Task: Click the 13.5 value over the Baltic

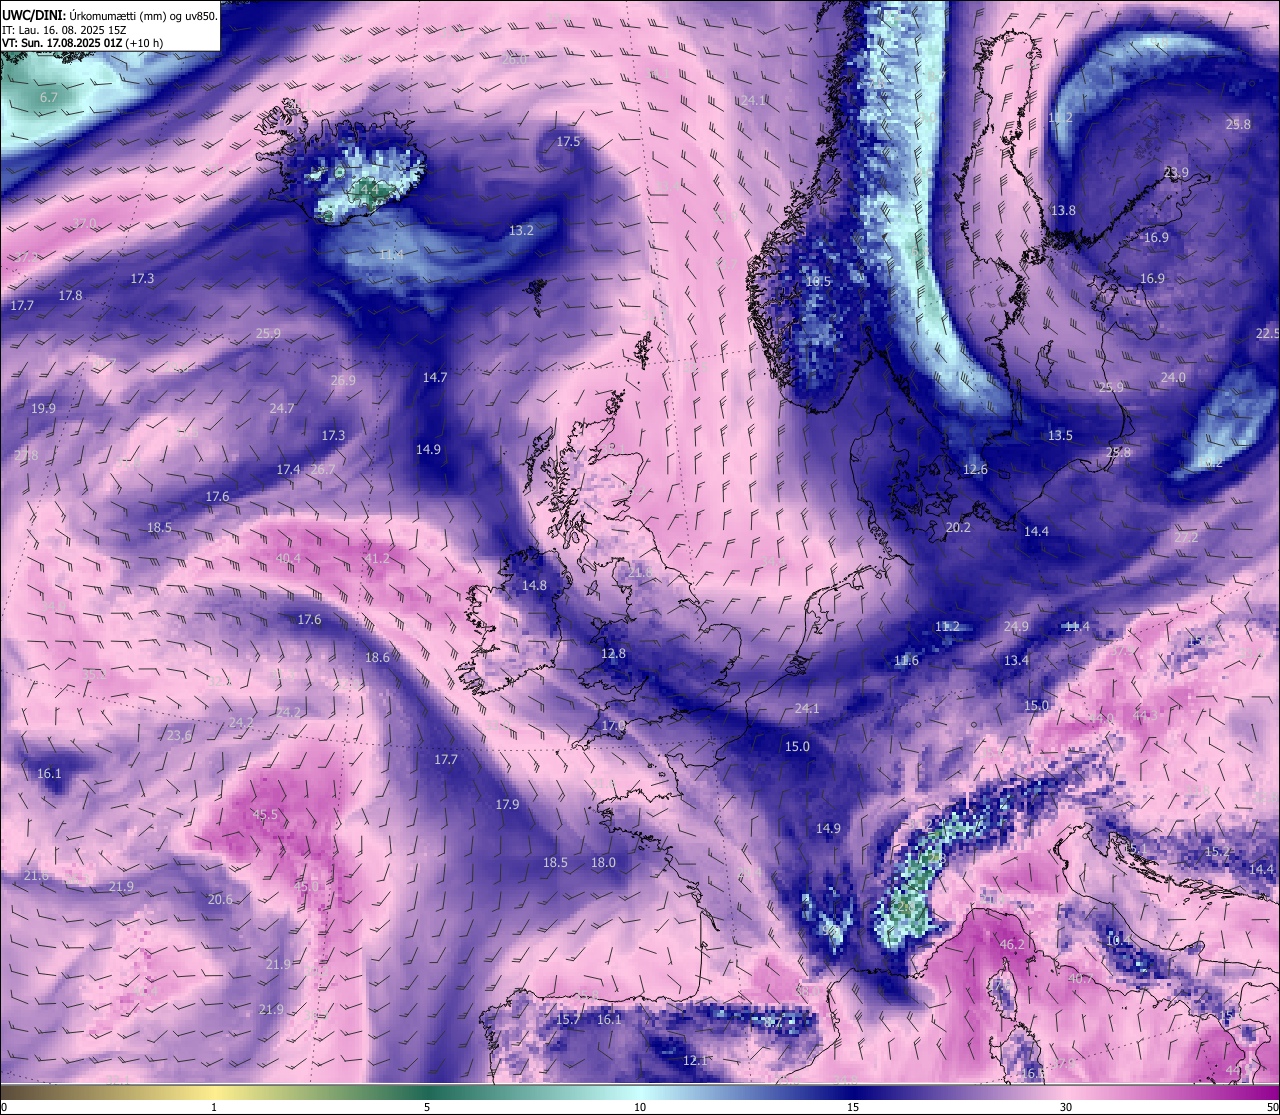Action: [x=1060, y=435]
